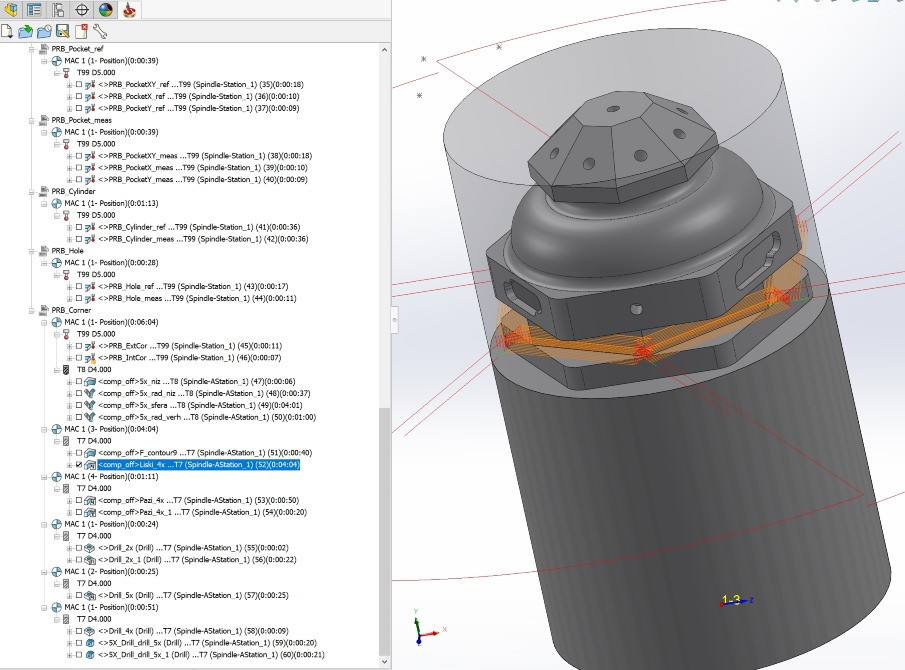Enable checkbox for PRB_Cylinder_ref operation
905x670 pixels.
[x=79, y=227]
